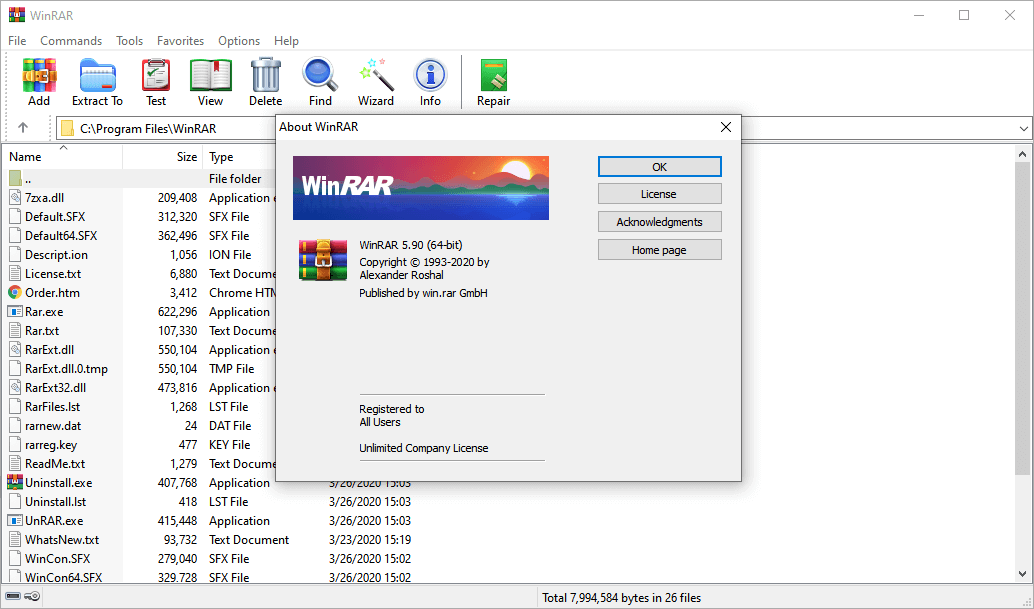Select the Default.SFX file

tap(55, 216)
